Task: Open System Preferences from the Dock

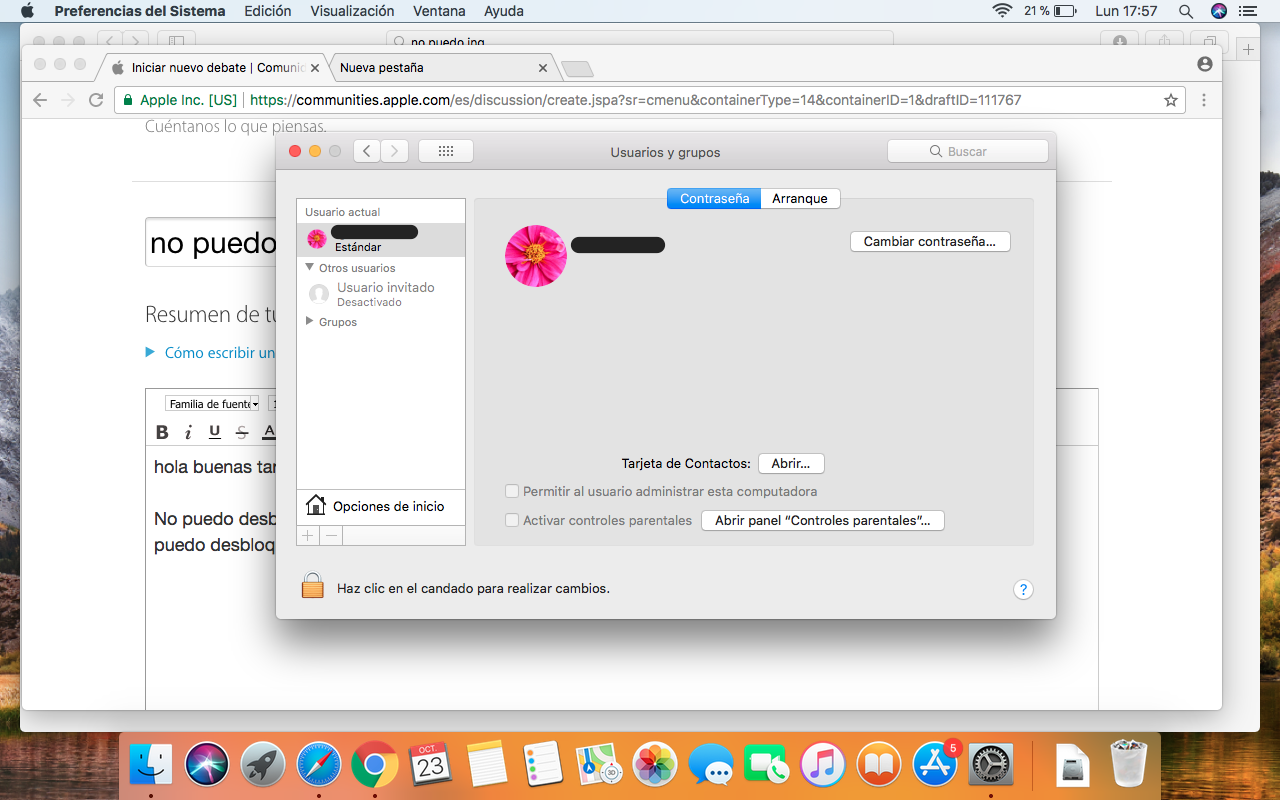Action: click(991, 765)
